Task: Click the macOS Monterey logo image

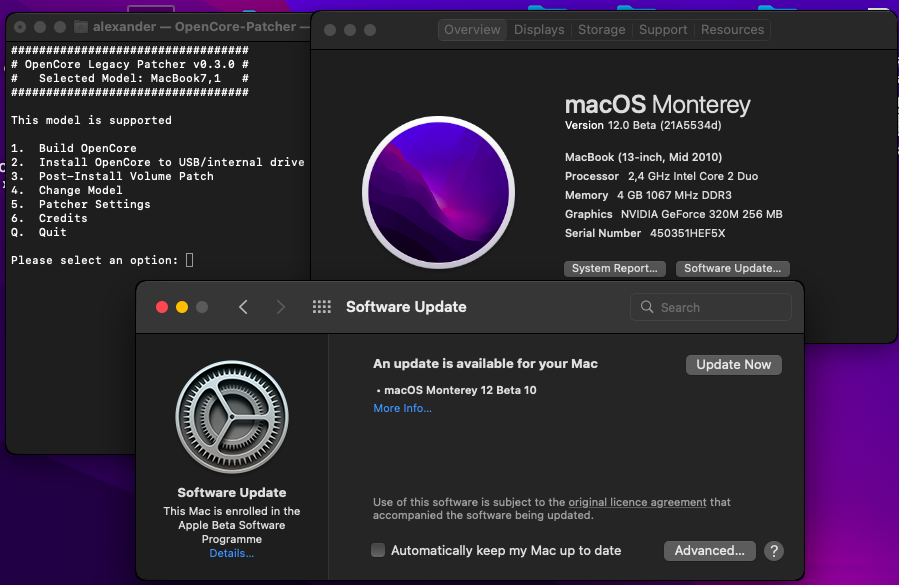Action: (x=438, y=193)
